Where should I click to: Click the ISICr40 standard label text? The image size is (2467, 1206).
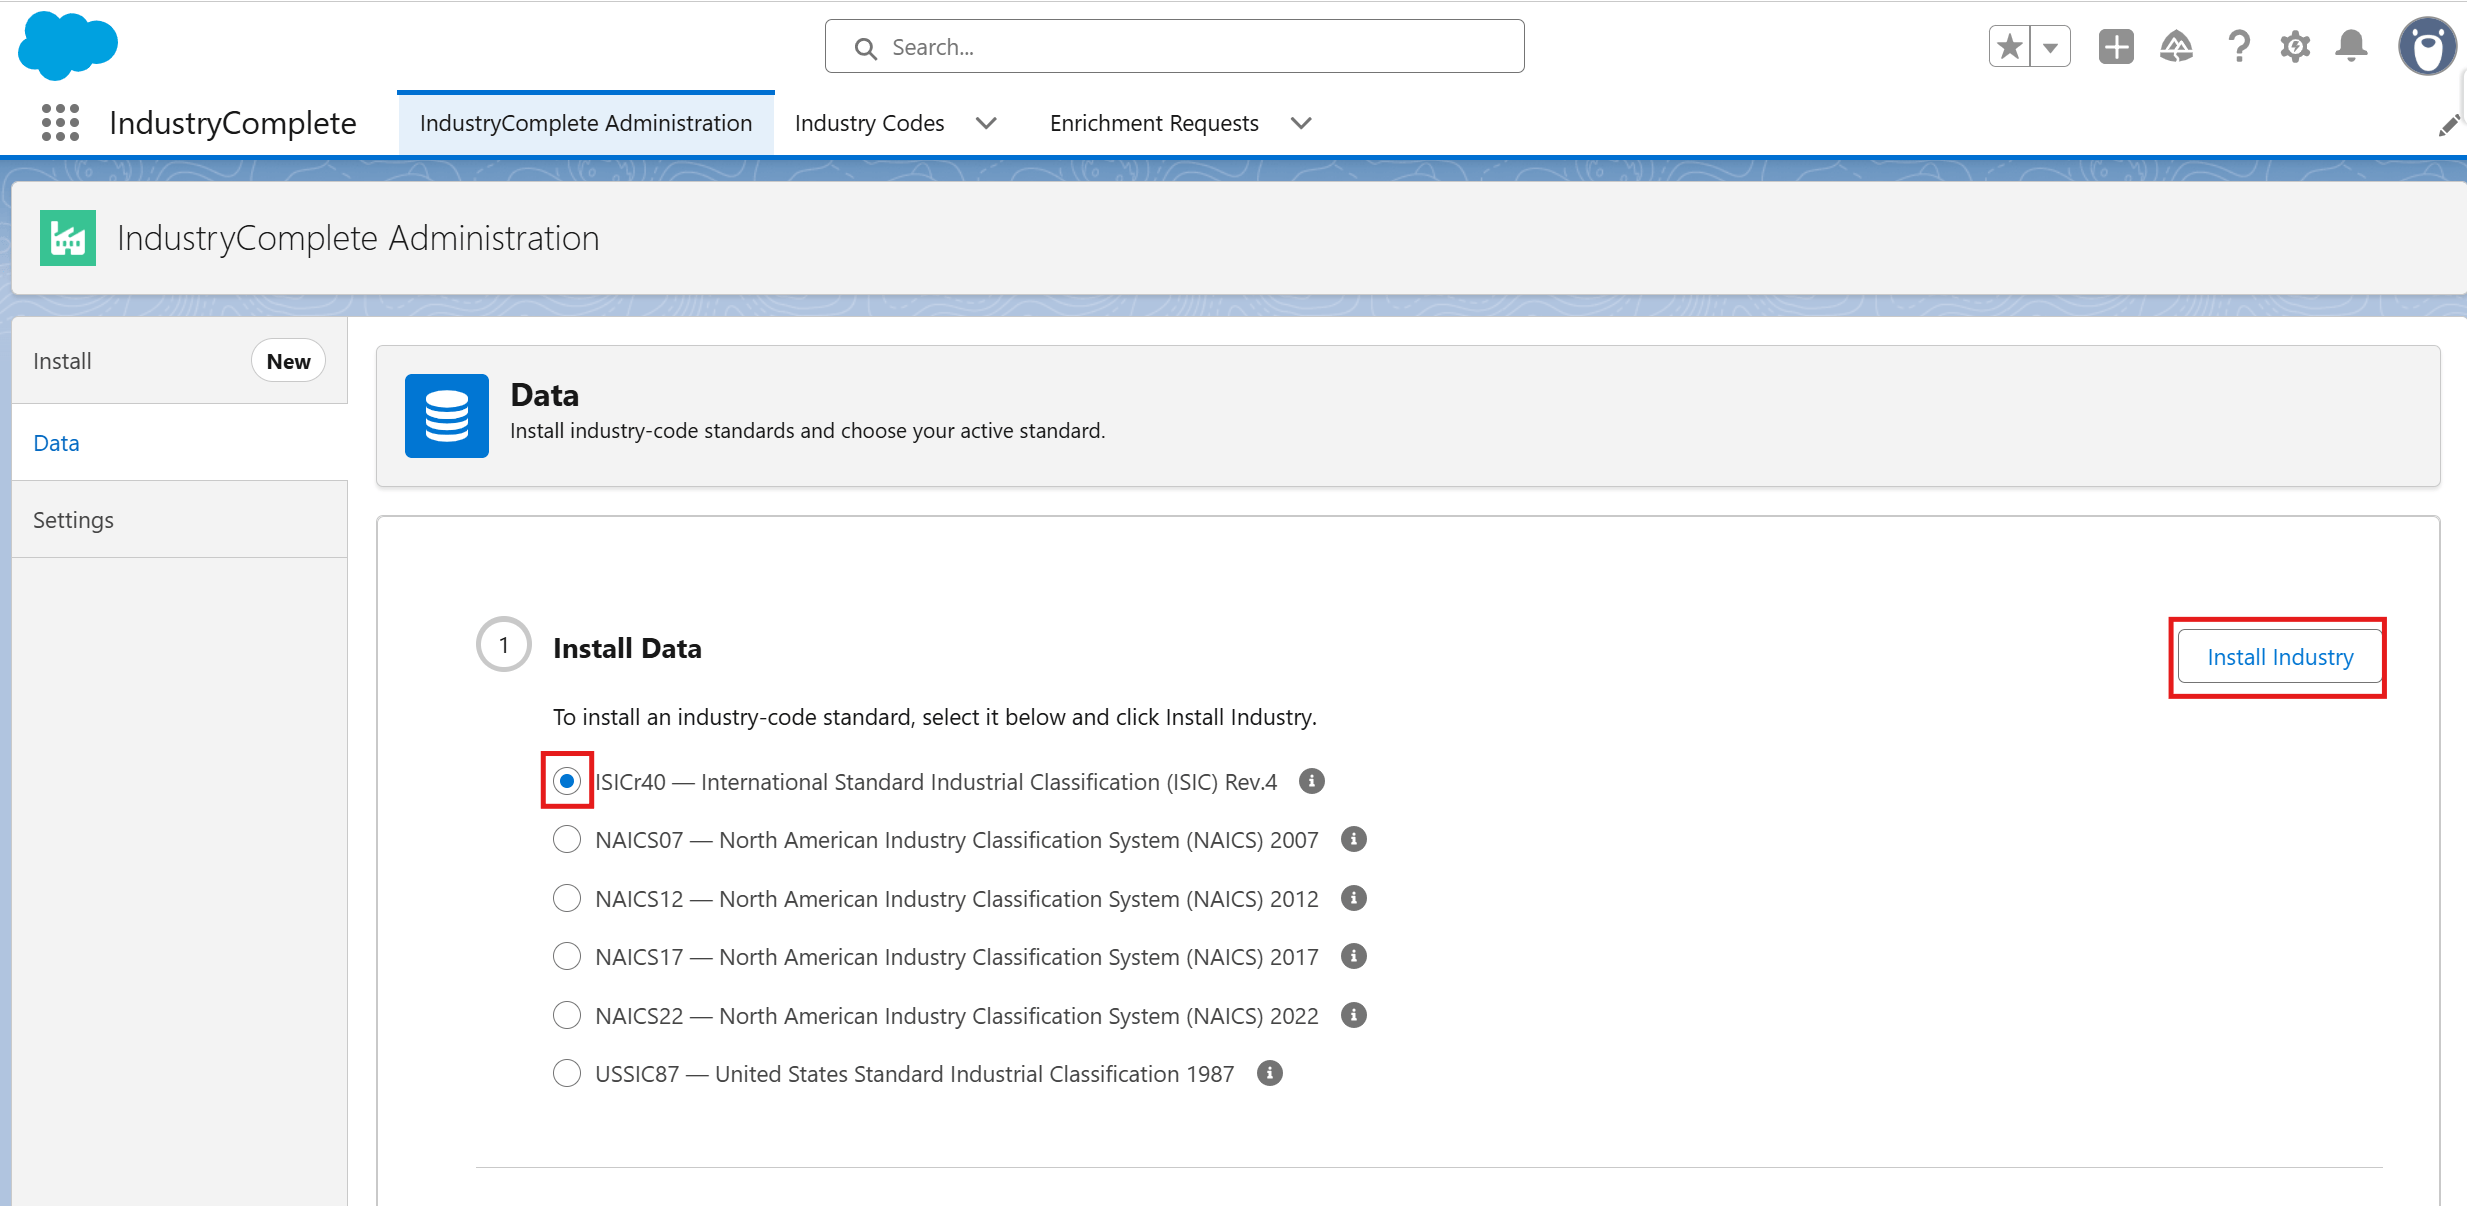pyautogui.click(x=936, y=782)
